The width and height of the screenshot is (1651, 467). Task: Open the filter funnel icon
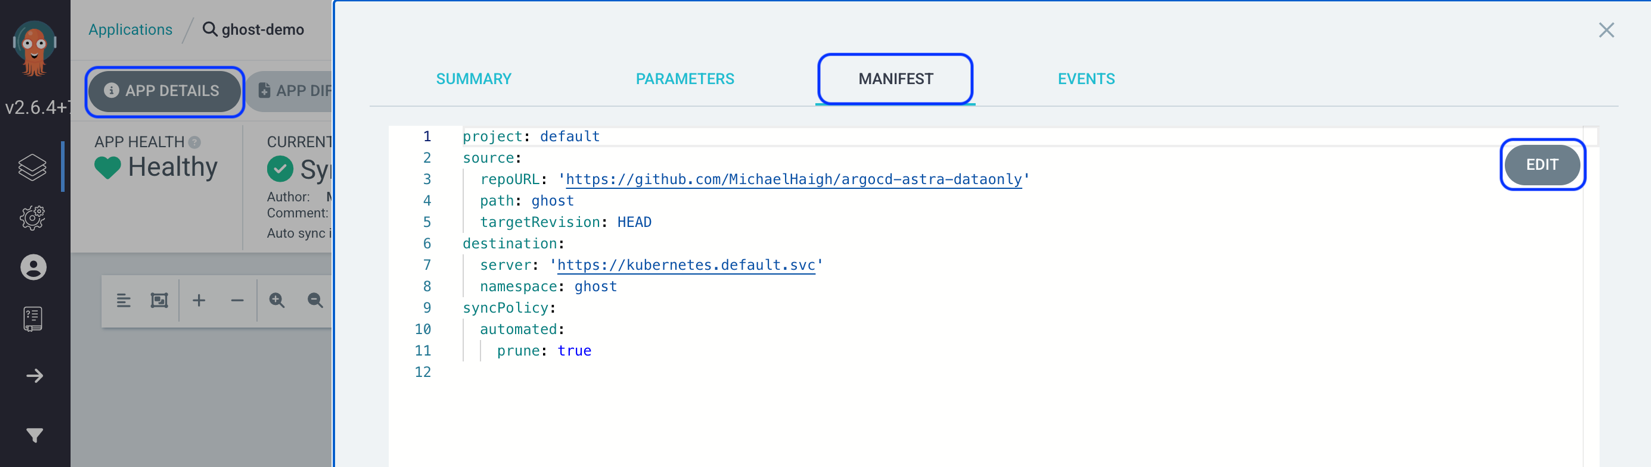[35, 435]
